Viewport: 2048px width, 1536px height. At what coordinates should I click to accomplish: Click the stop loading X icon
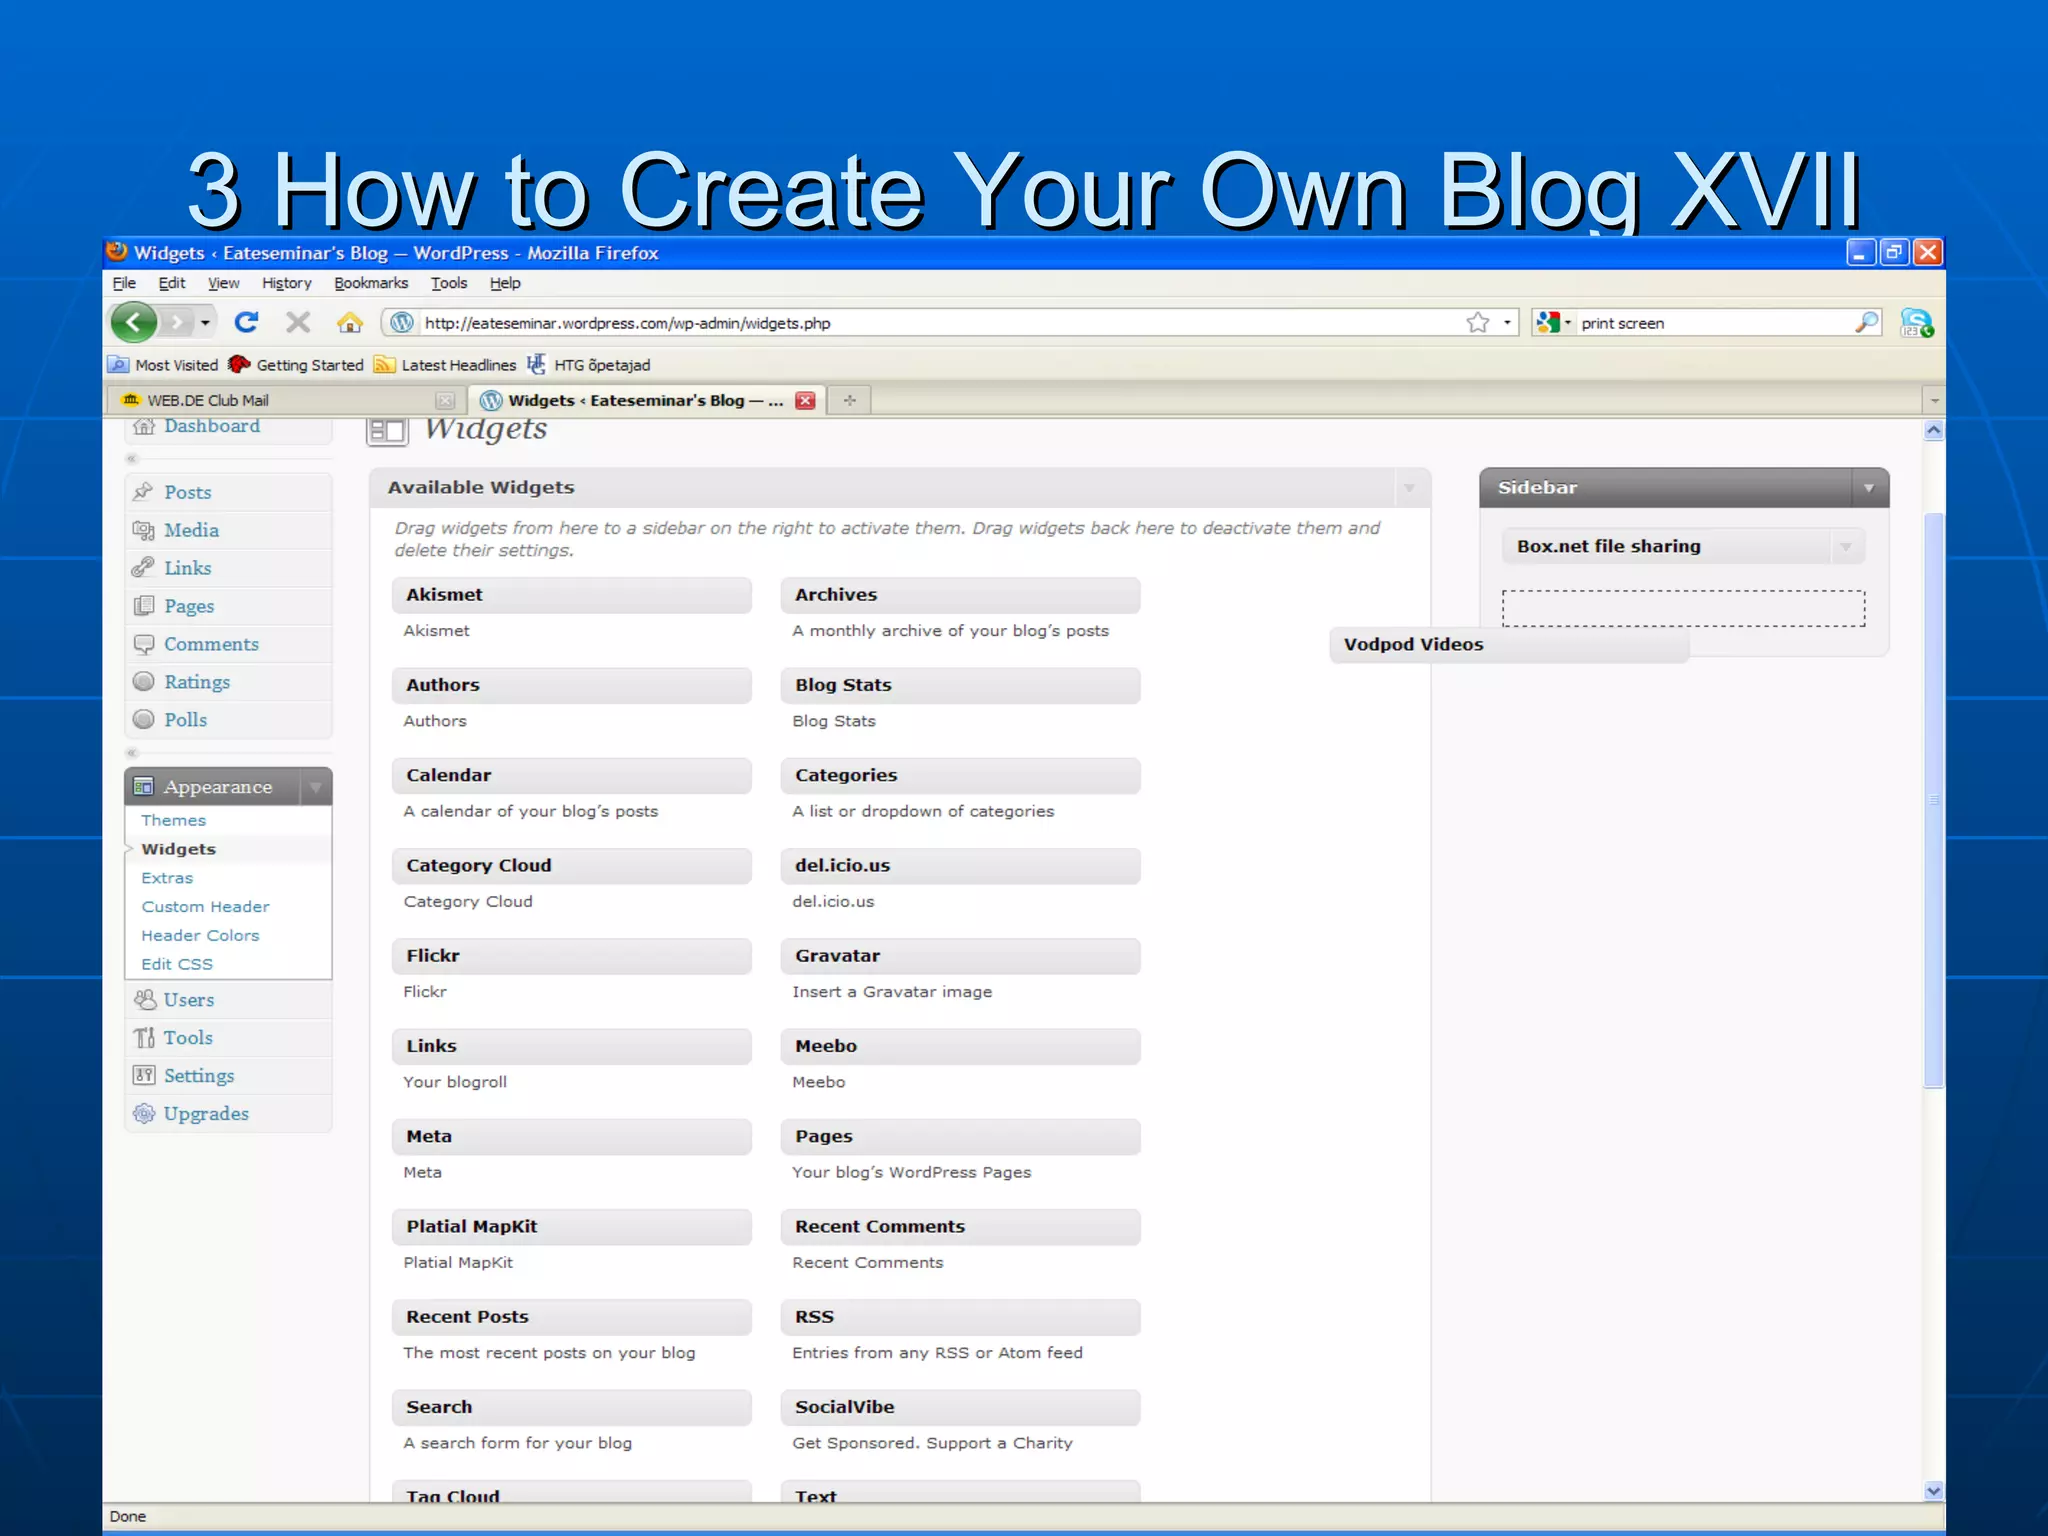[x=298, y=322]
